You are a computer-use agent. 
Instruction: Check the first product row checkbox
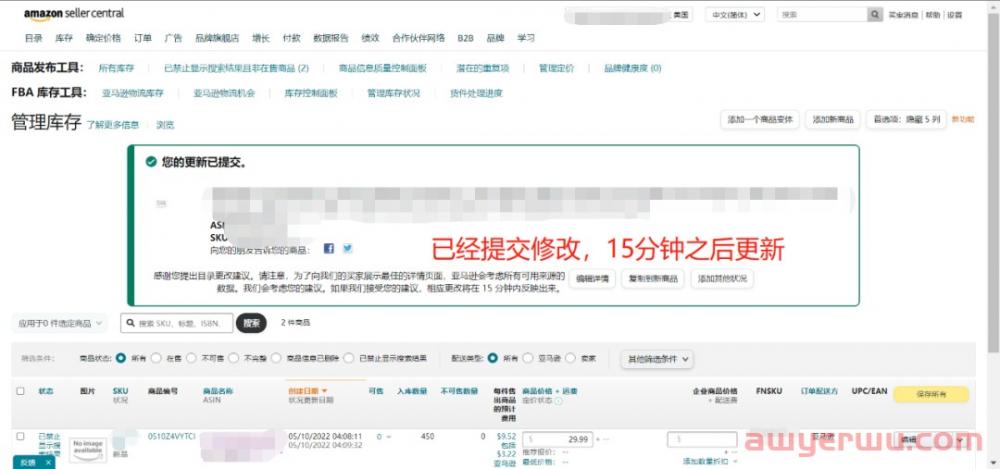(21, 436)
